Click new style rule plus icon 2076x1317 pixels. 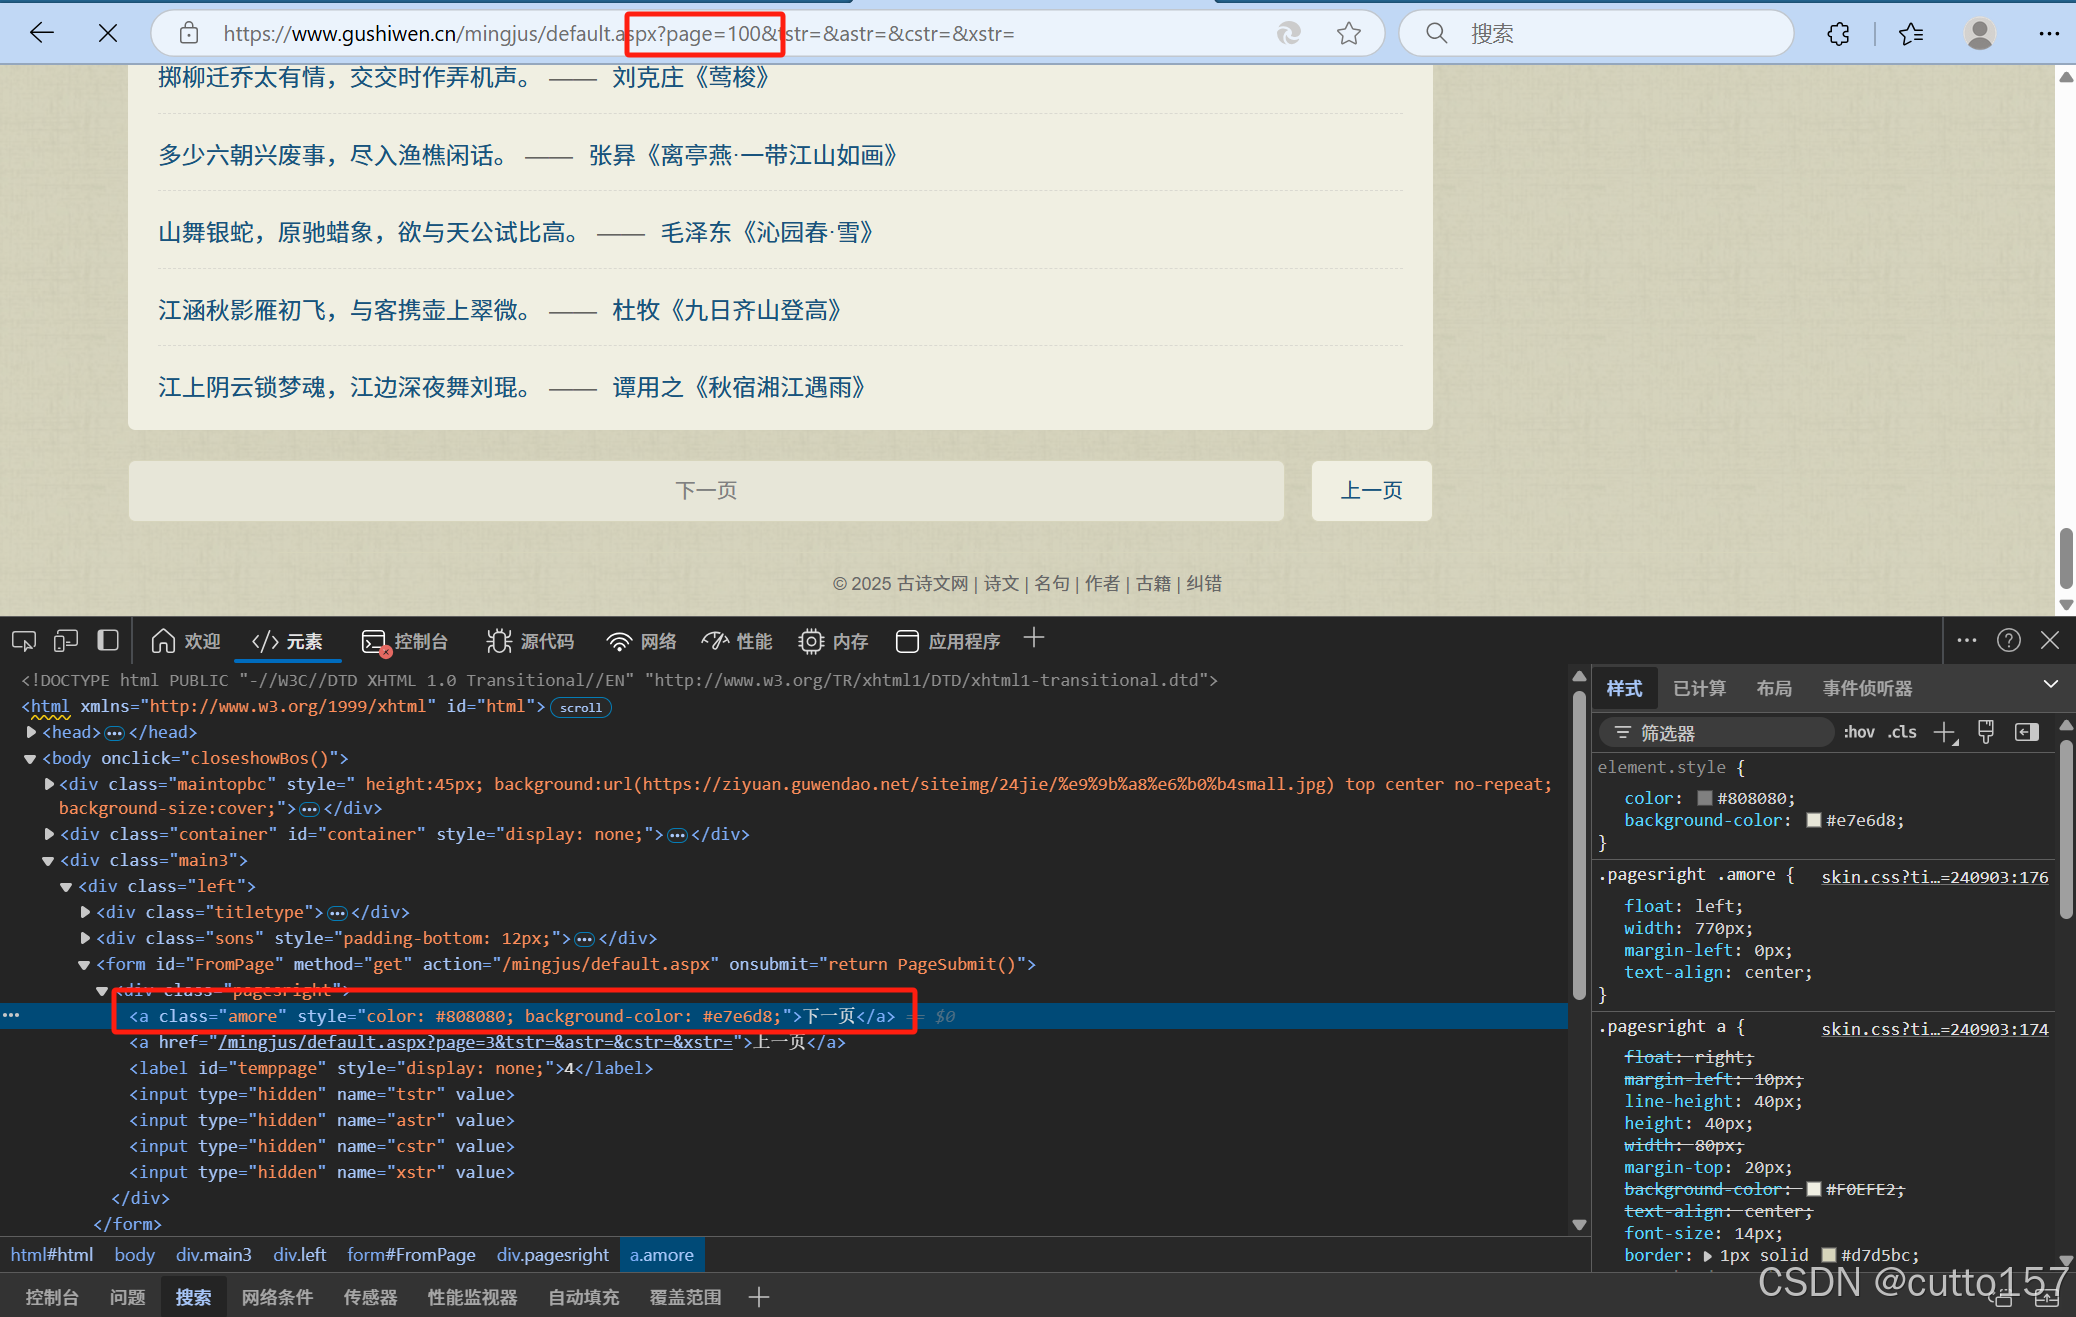coord(1945,733)
